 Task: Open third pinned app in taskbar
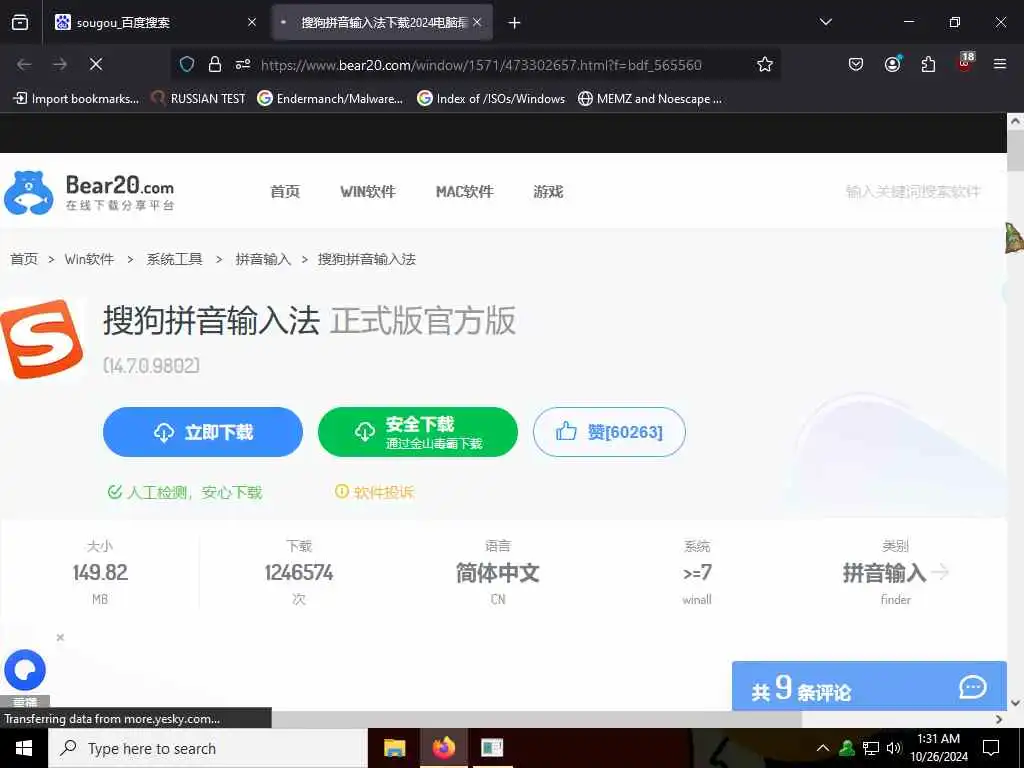492,748
